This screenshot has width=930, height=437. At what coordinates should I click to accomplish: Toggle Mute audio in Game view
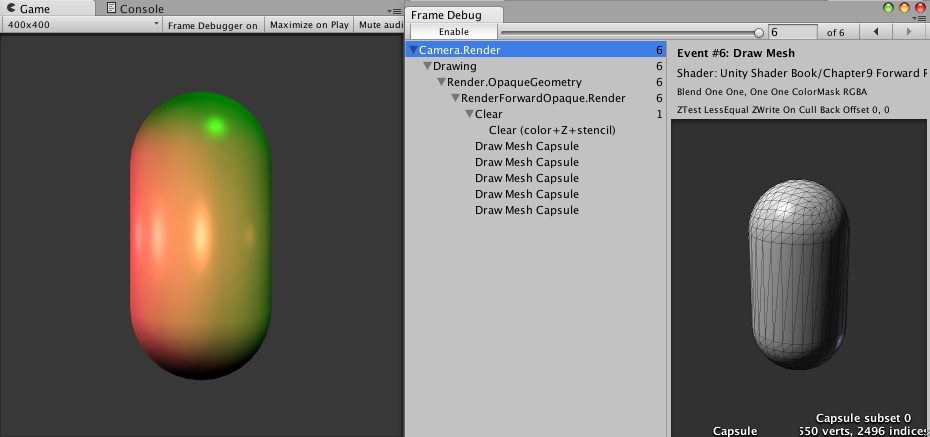pos(379,25)
